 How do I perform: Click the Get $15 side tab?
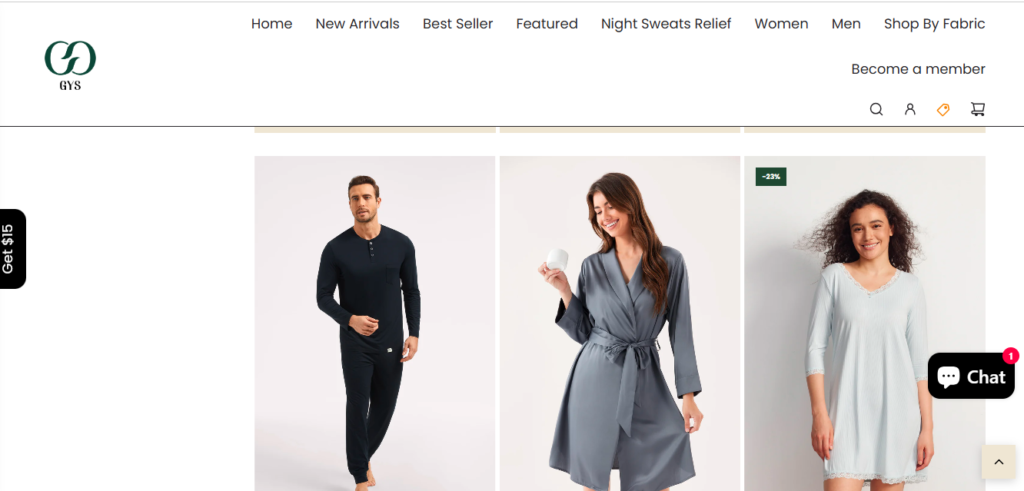point(11,249)
